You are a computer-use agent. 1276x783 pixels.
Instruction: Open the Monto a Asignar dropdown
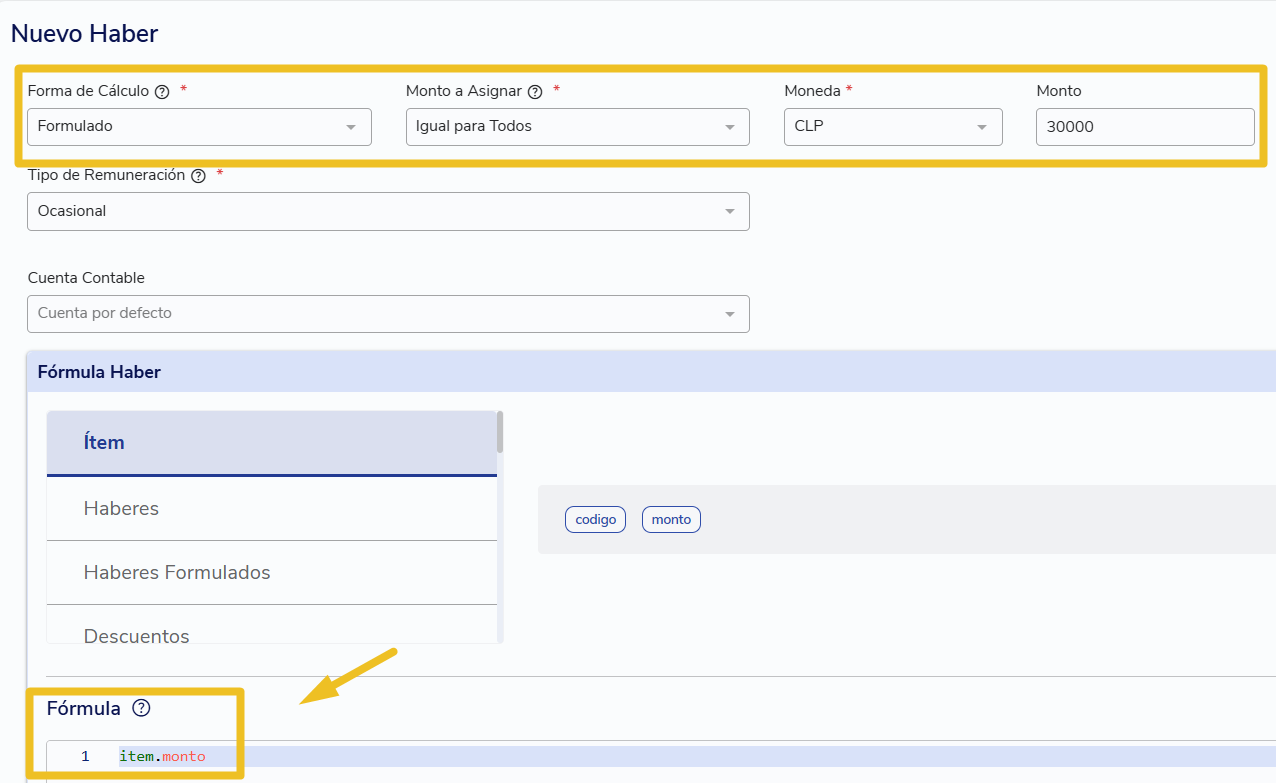coord(578,127)
